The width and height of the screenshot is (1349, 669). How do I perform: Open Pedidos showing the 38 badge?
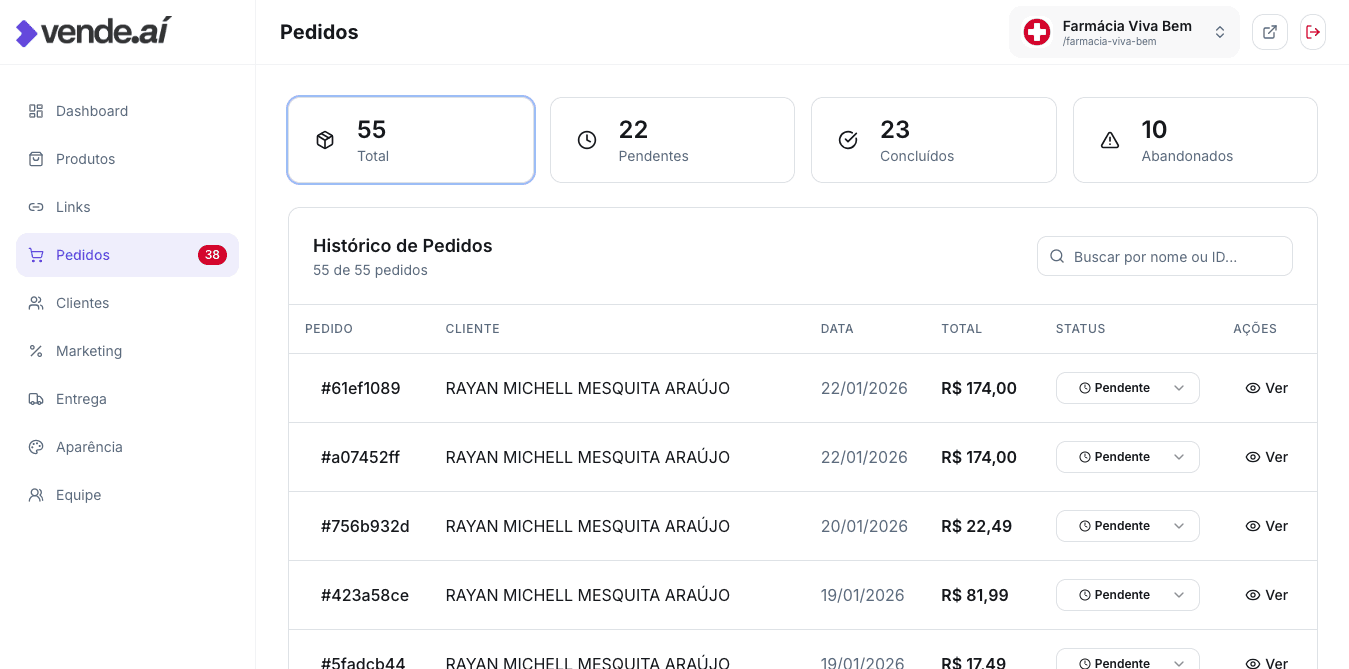pos(127,255)
